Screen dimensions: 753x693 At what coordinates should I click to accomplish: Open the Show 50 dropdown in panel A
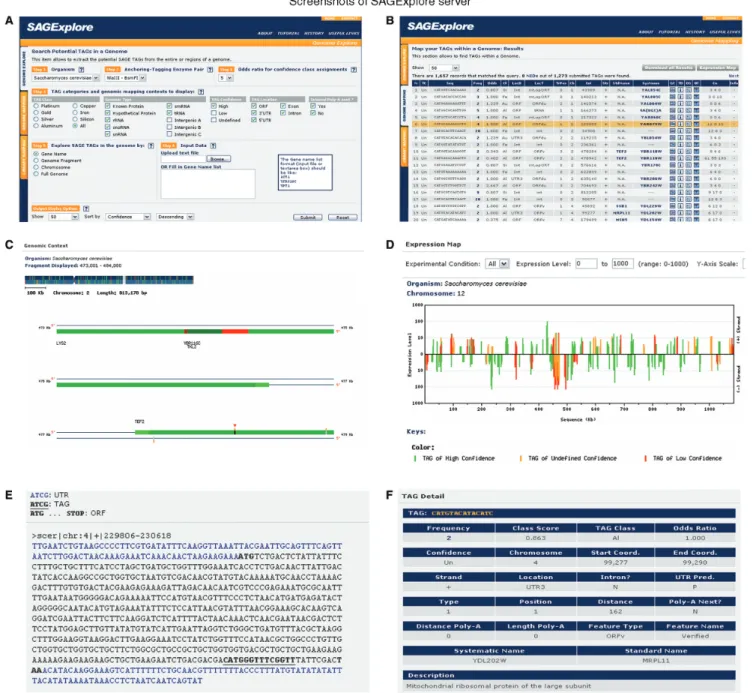click(63, 217)
